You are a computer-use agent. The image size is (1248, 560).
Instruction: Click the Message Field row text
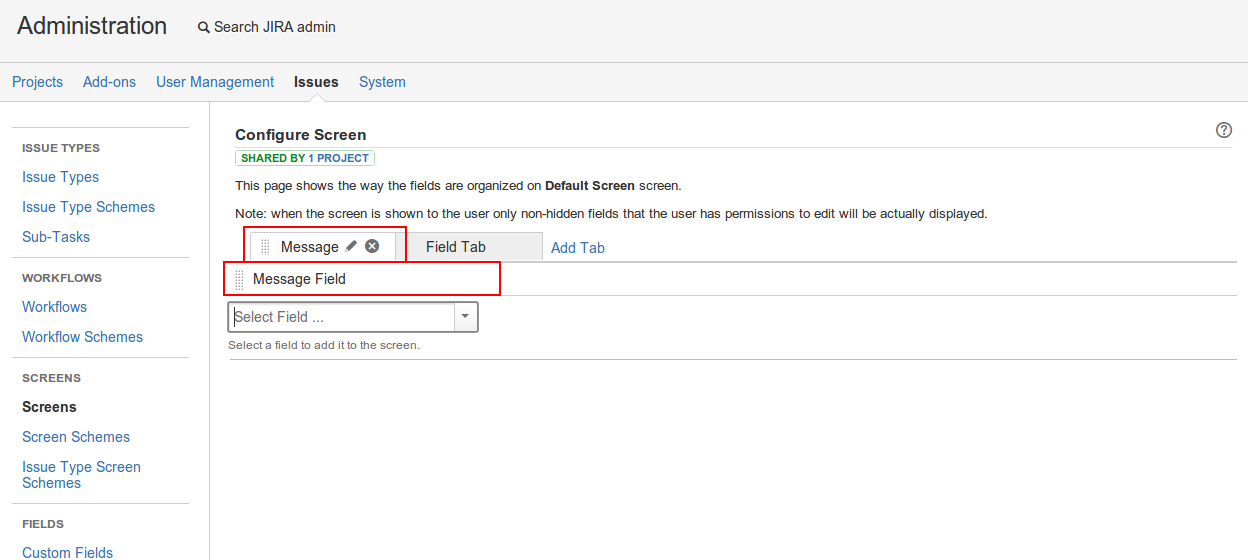[299, 279]
